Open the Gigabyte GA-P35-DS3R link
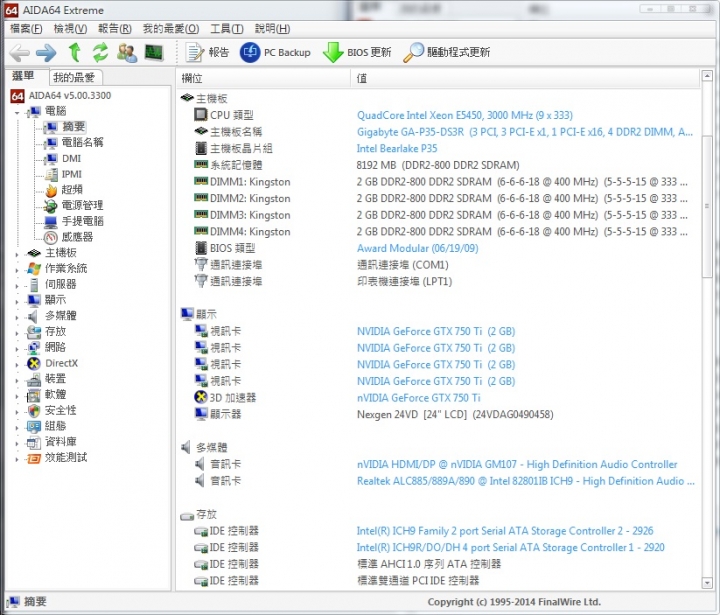 525,132
